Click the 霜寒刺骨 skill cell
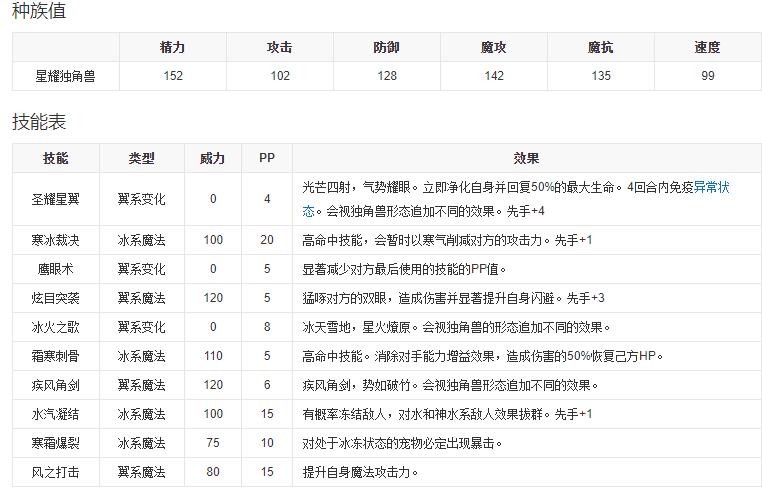The height and width of the screenshot is (497, 762). (56, 356)
